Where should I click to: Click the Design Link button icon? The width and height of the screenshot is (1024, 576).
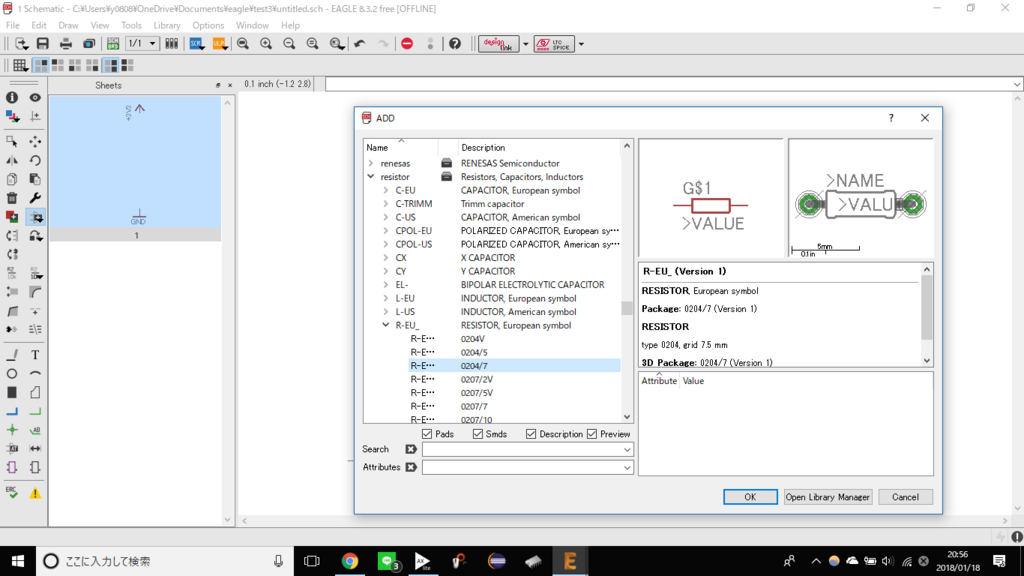pyautogui.click(x=498, y=44)
